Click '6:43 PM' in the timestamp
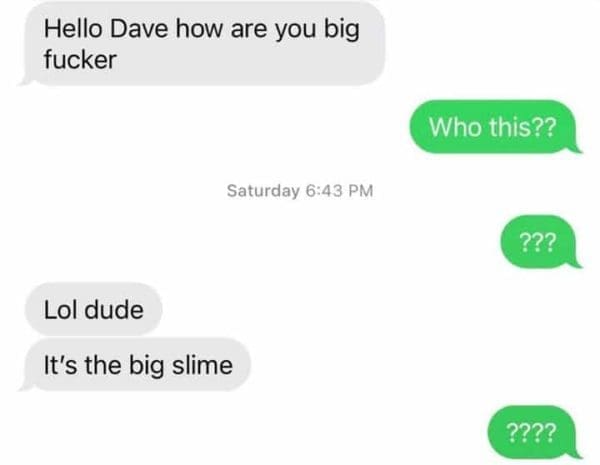 339,191
